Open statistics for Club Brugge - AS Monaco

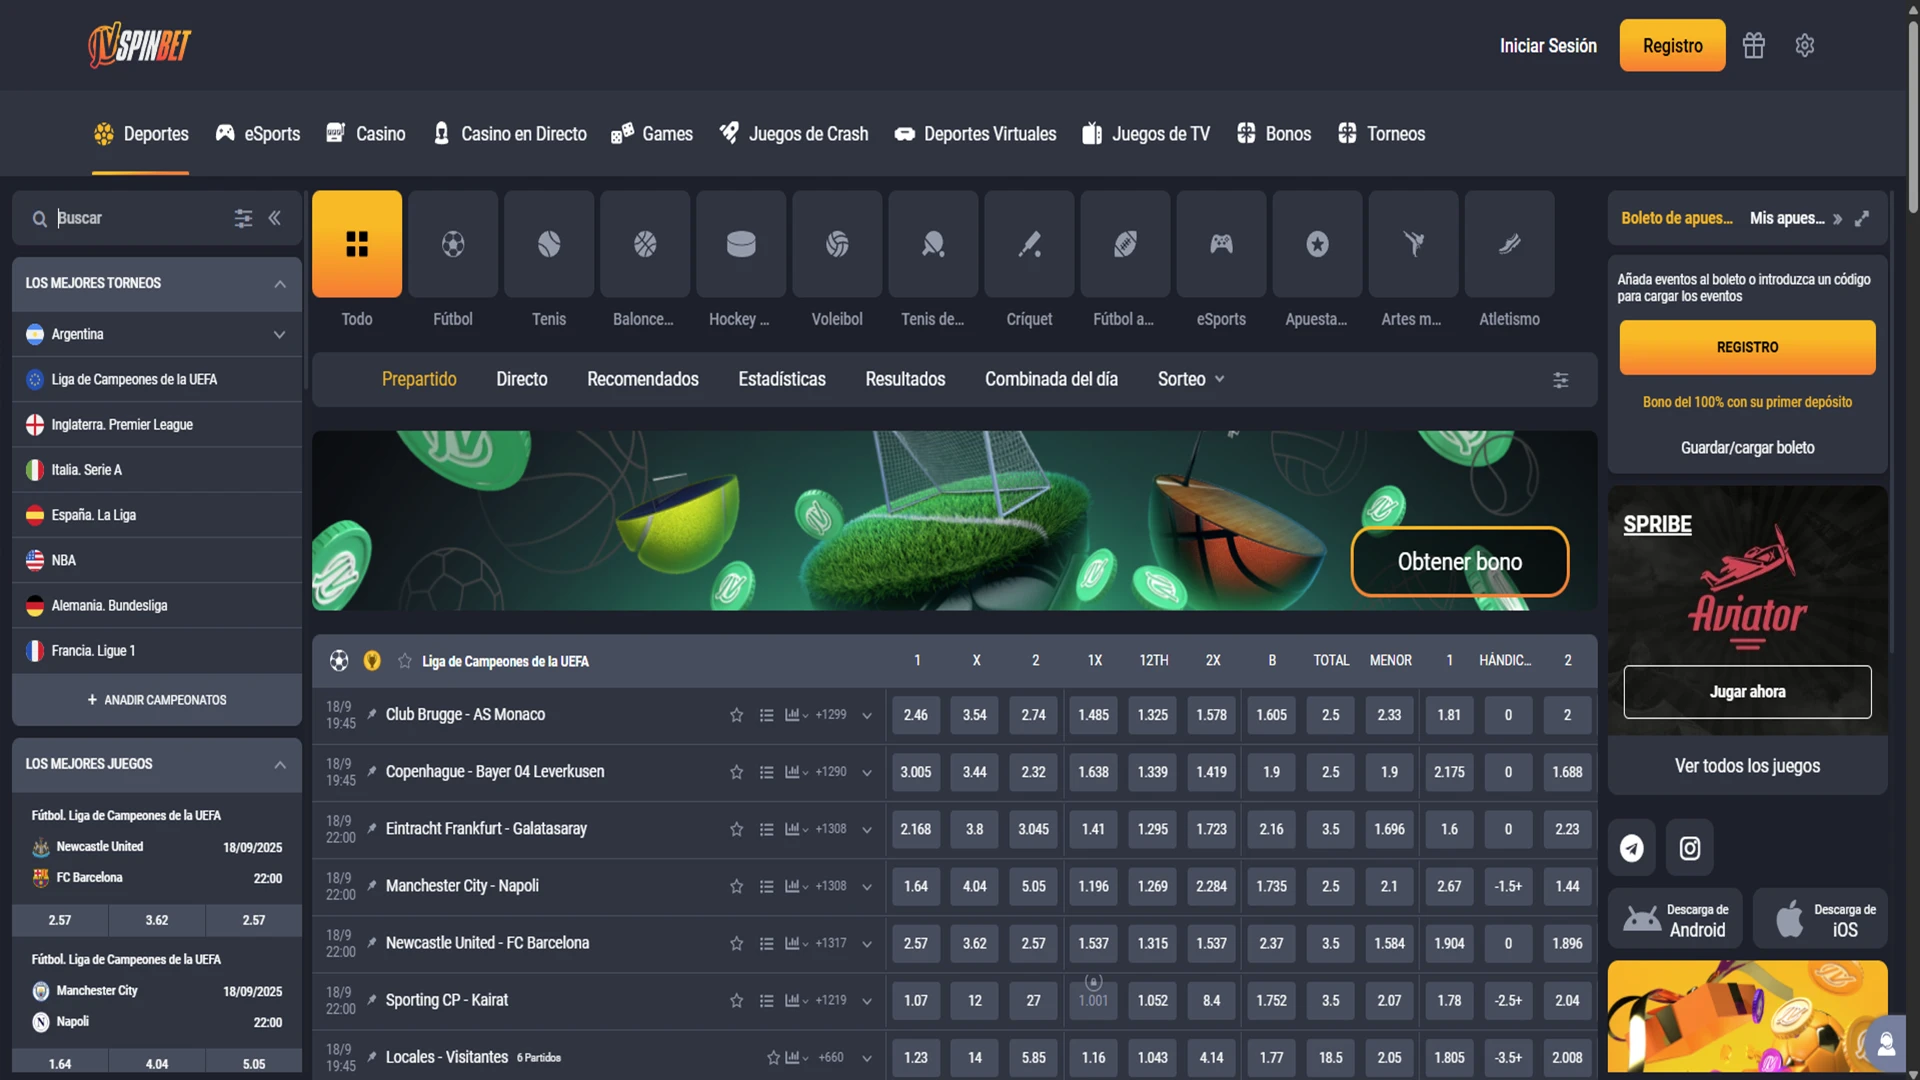[797, 715]
